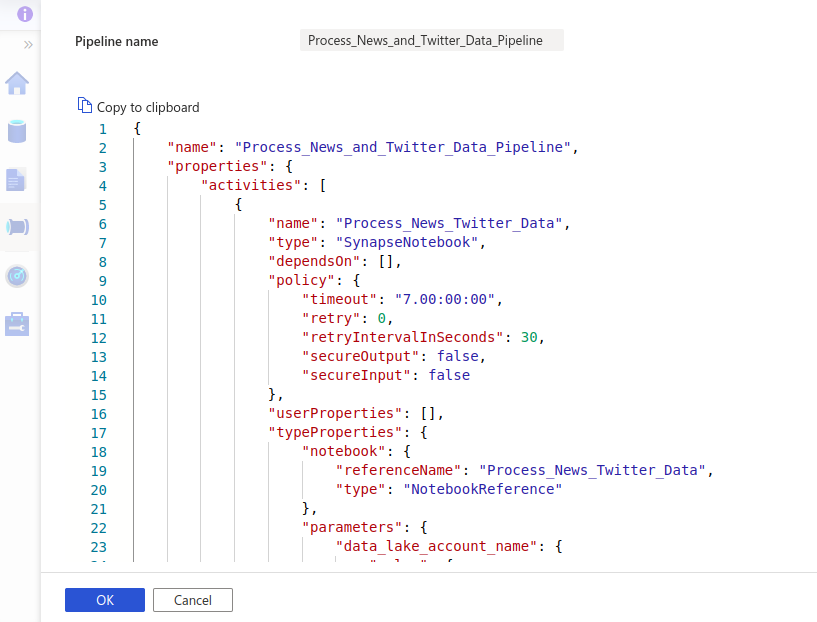Screen dimensions: 817x622
Task: Click the "data_lake_account_name" key in code
Action: click(440, 547)
